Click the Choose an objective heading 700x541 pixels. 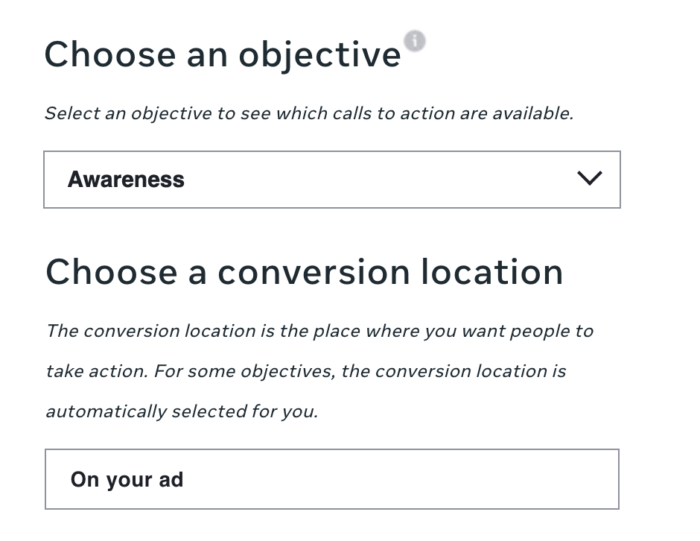[x=223, y=55]
